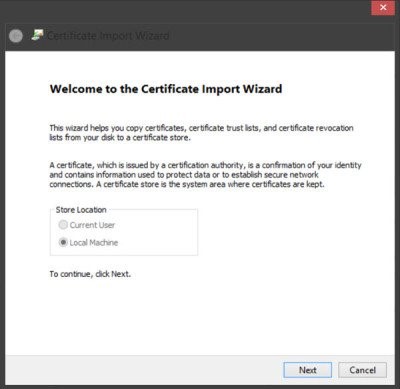
Task: Click the 'Current User' label text
Action: [x=92, y=225]
